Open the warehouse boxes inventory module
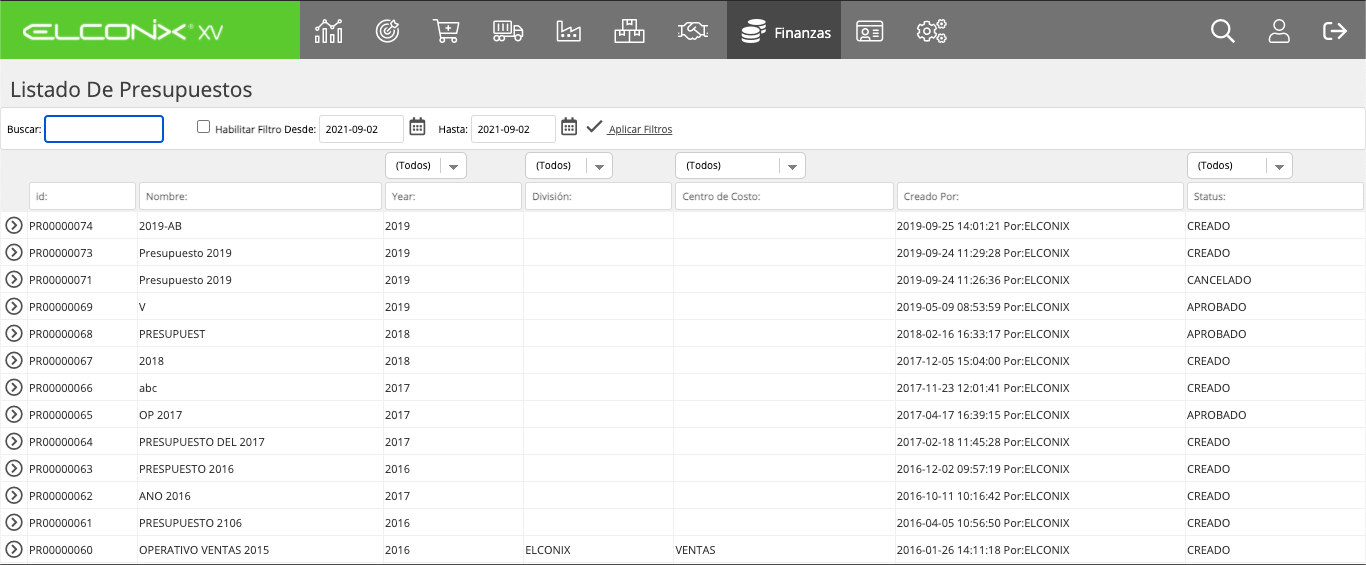This screenshot has height=565, width=1366. [x=629, y=31]
